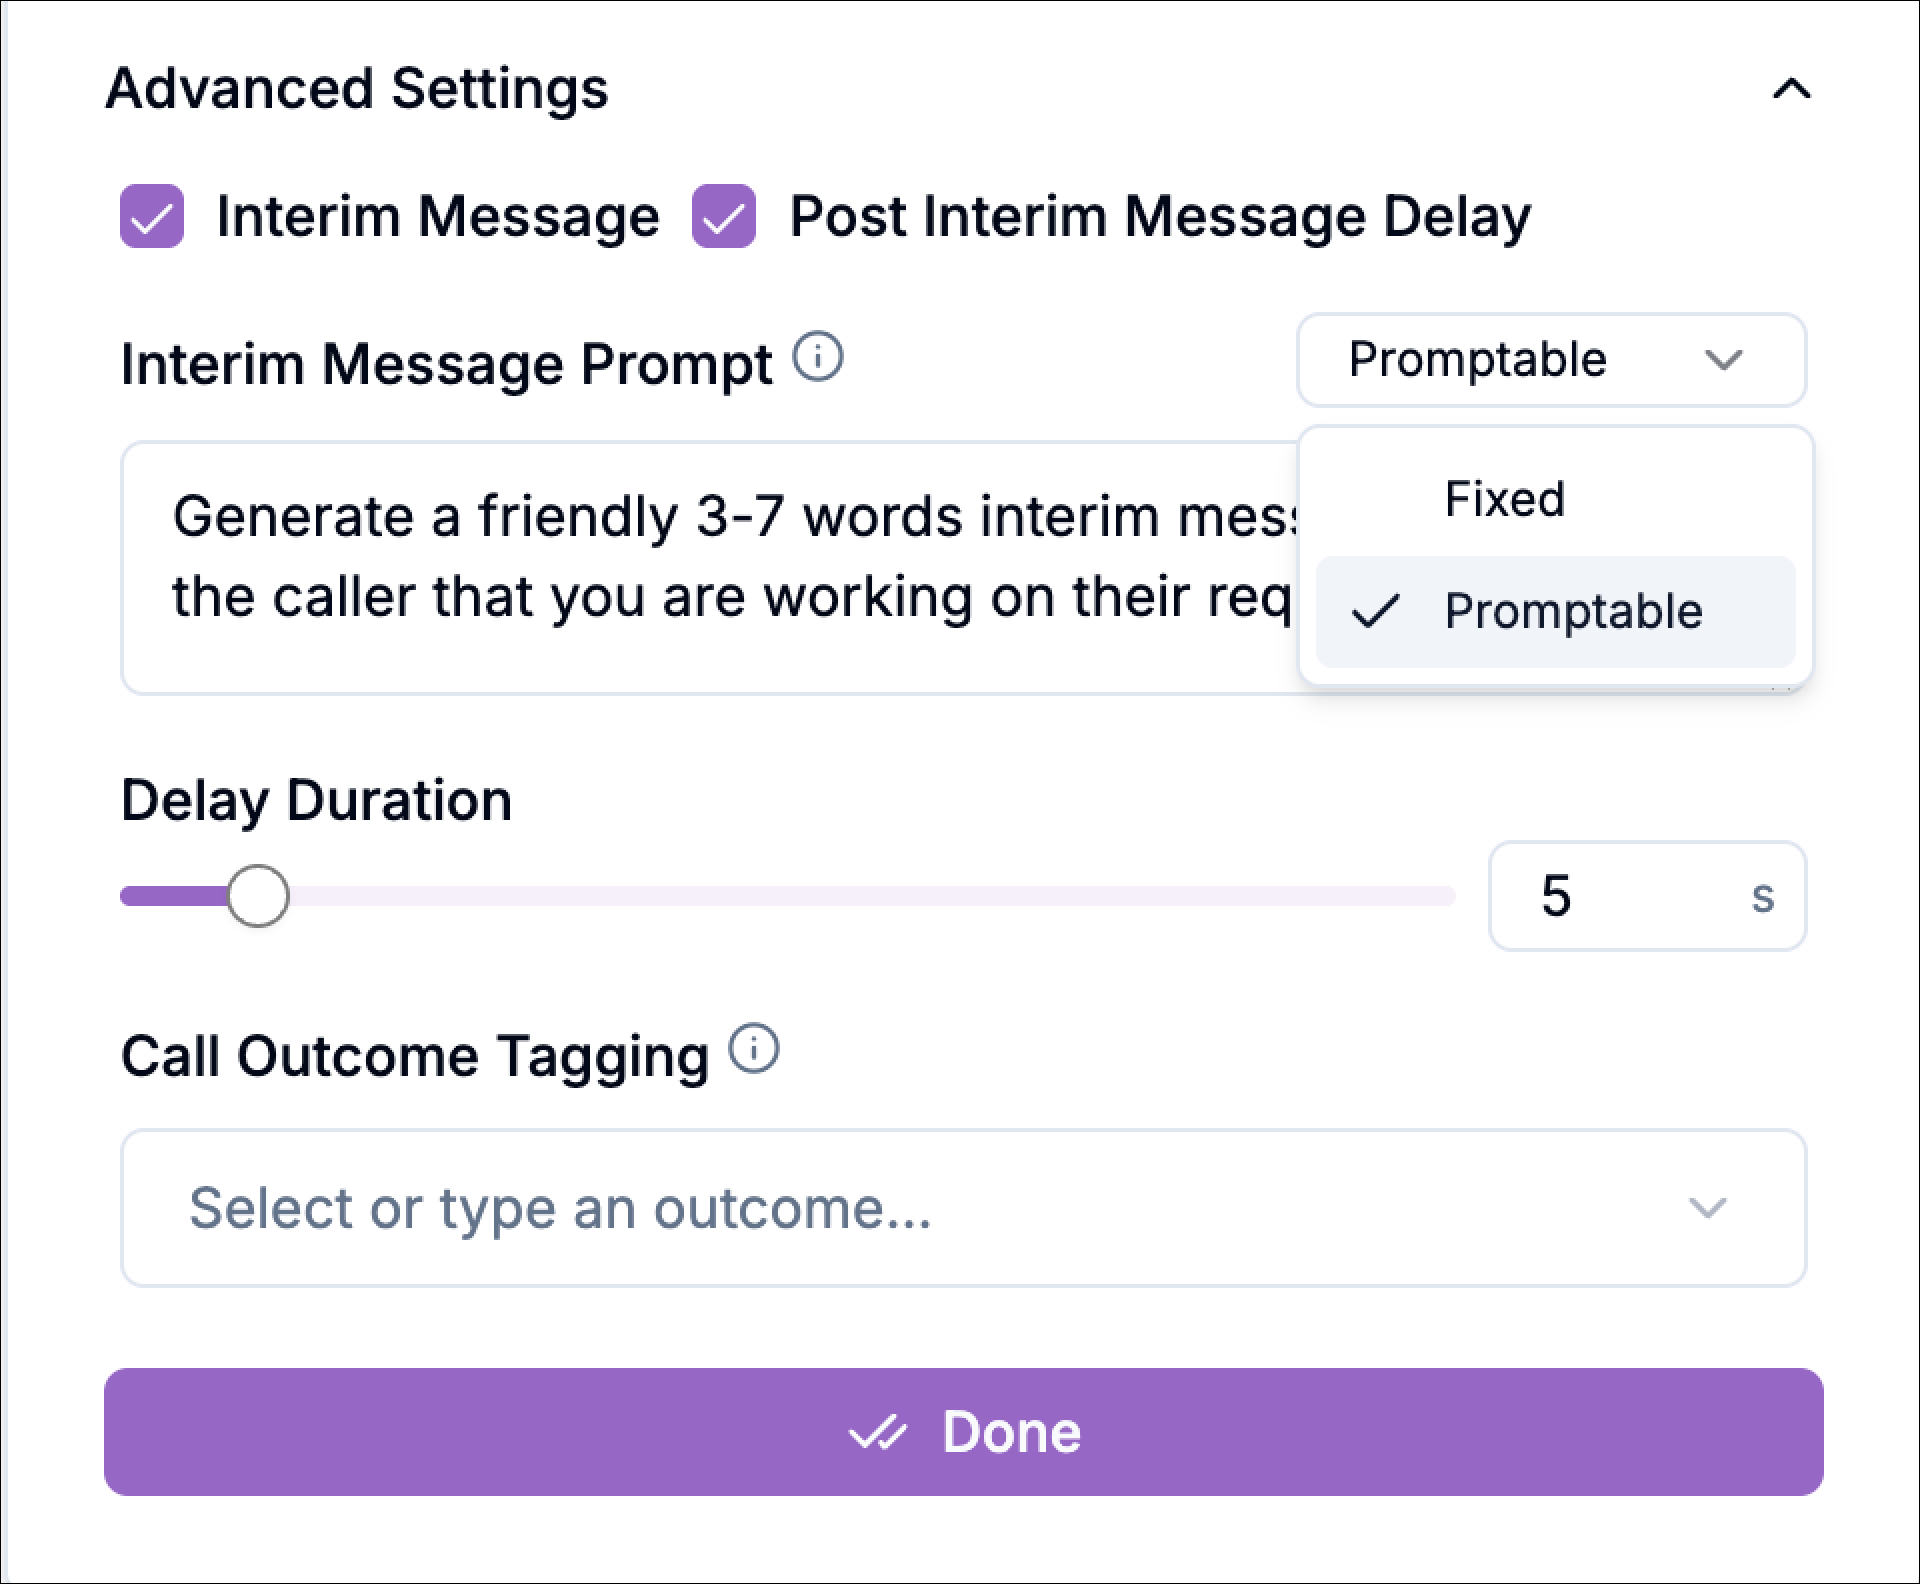Click the double-check icon inside the Done button
This screenshot has width=1920, height=1584.
(878, 1431)
